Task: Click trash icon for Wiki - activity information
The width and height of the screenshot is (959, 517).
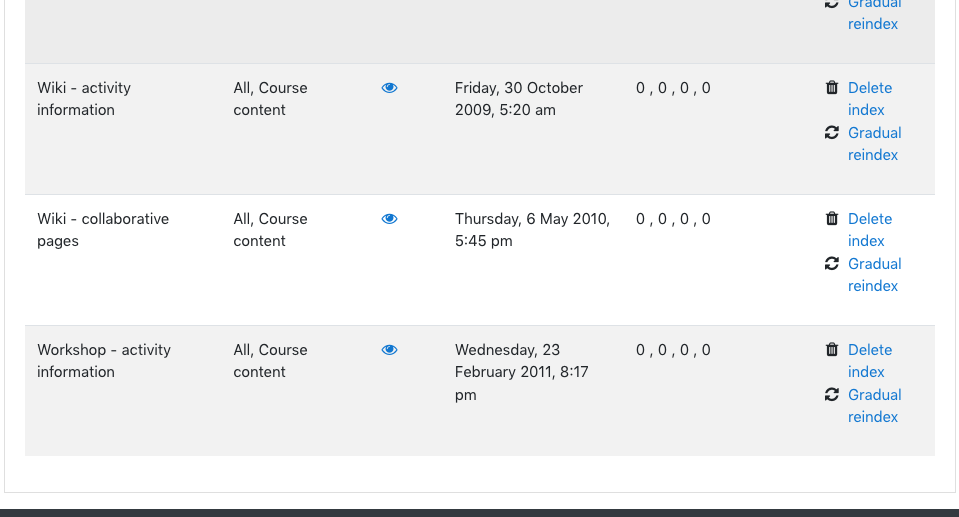Action: pos(832,87)
